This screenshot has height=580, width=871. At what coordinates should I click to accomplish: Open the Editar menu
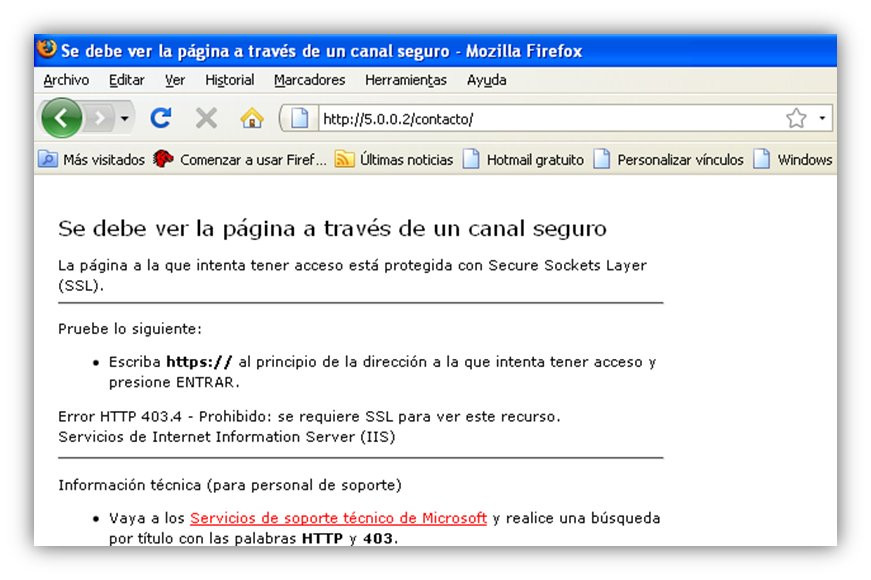pyautogui.click(x=127, y=80)
